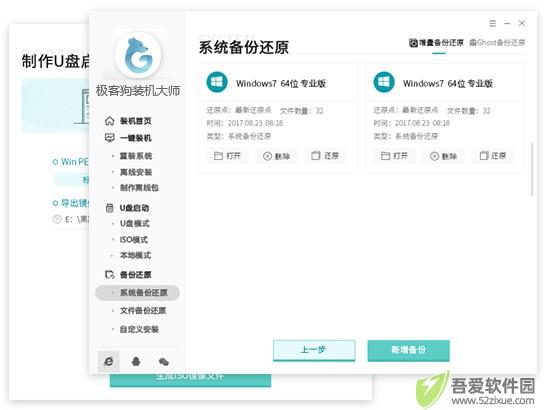Click the backup icon beside 备份还原
544x410 pixels.
coord(110,275)
